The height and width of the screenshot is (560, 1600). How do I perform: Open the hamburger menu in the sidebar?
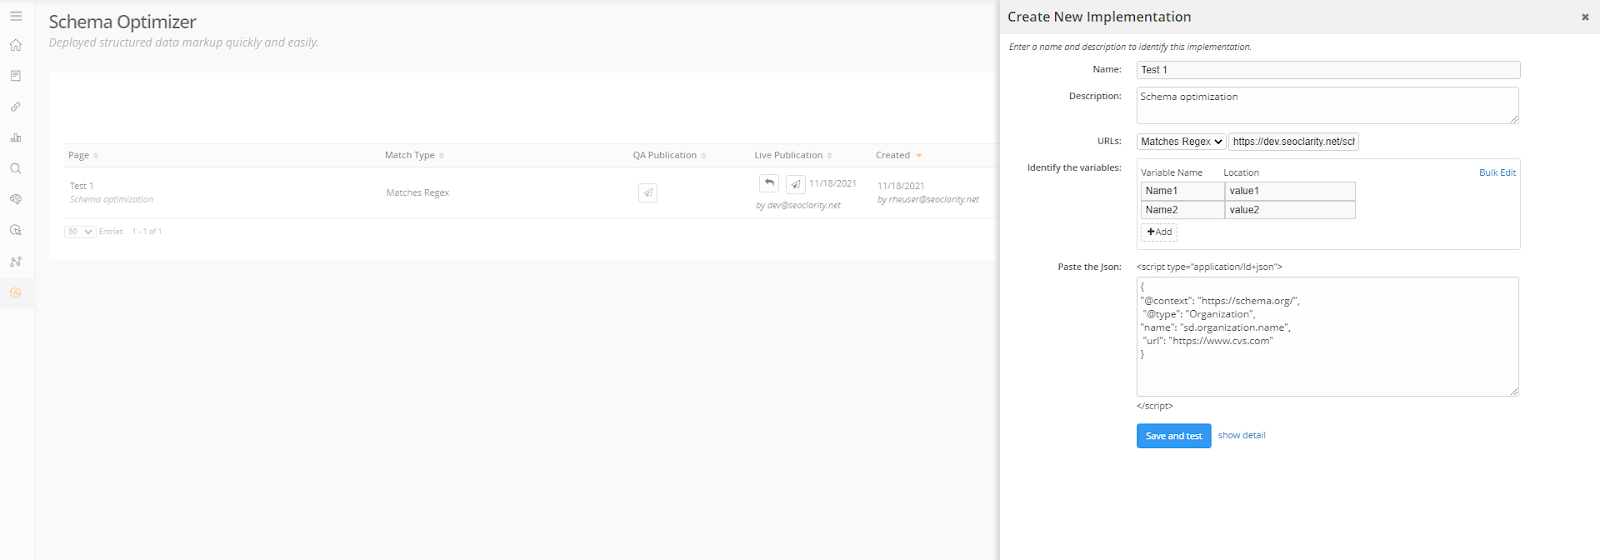point(16,16)
